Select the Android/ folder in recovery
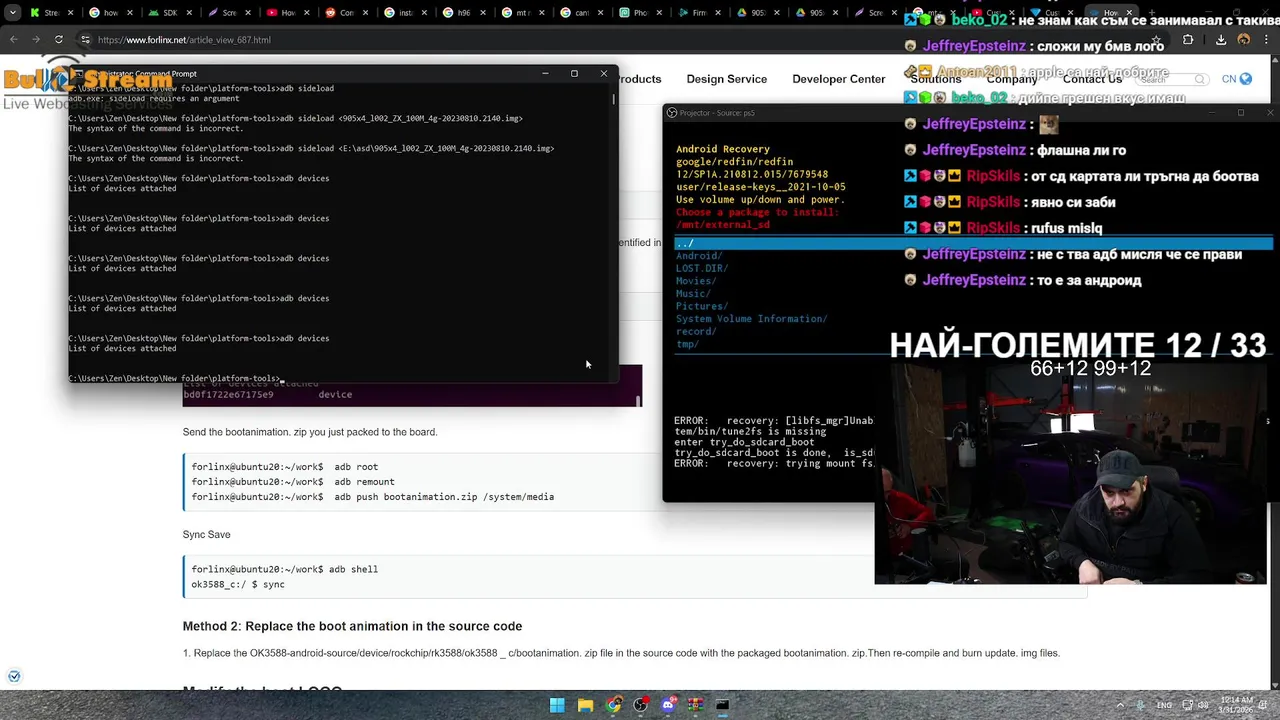 click(698, 256)
